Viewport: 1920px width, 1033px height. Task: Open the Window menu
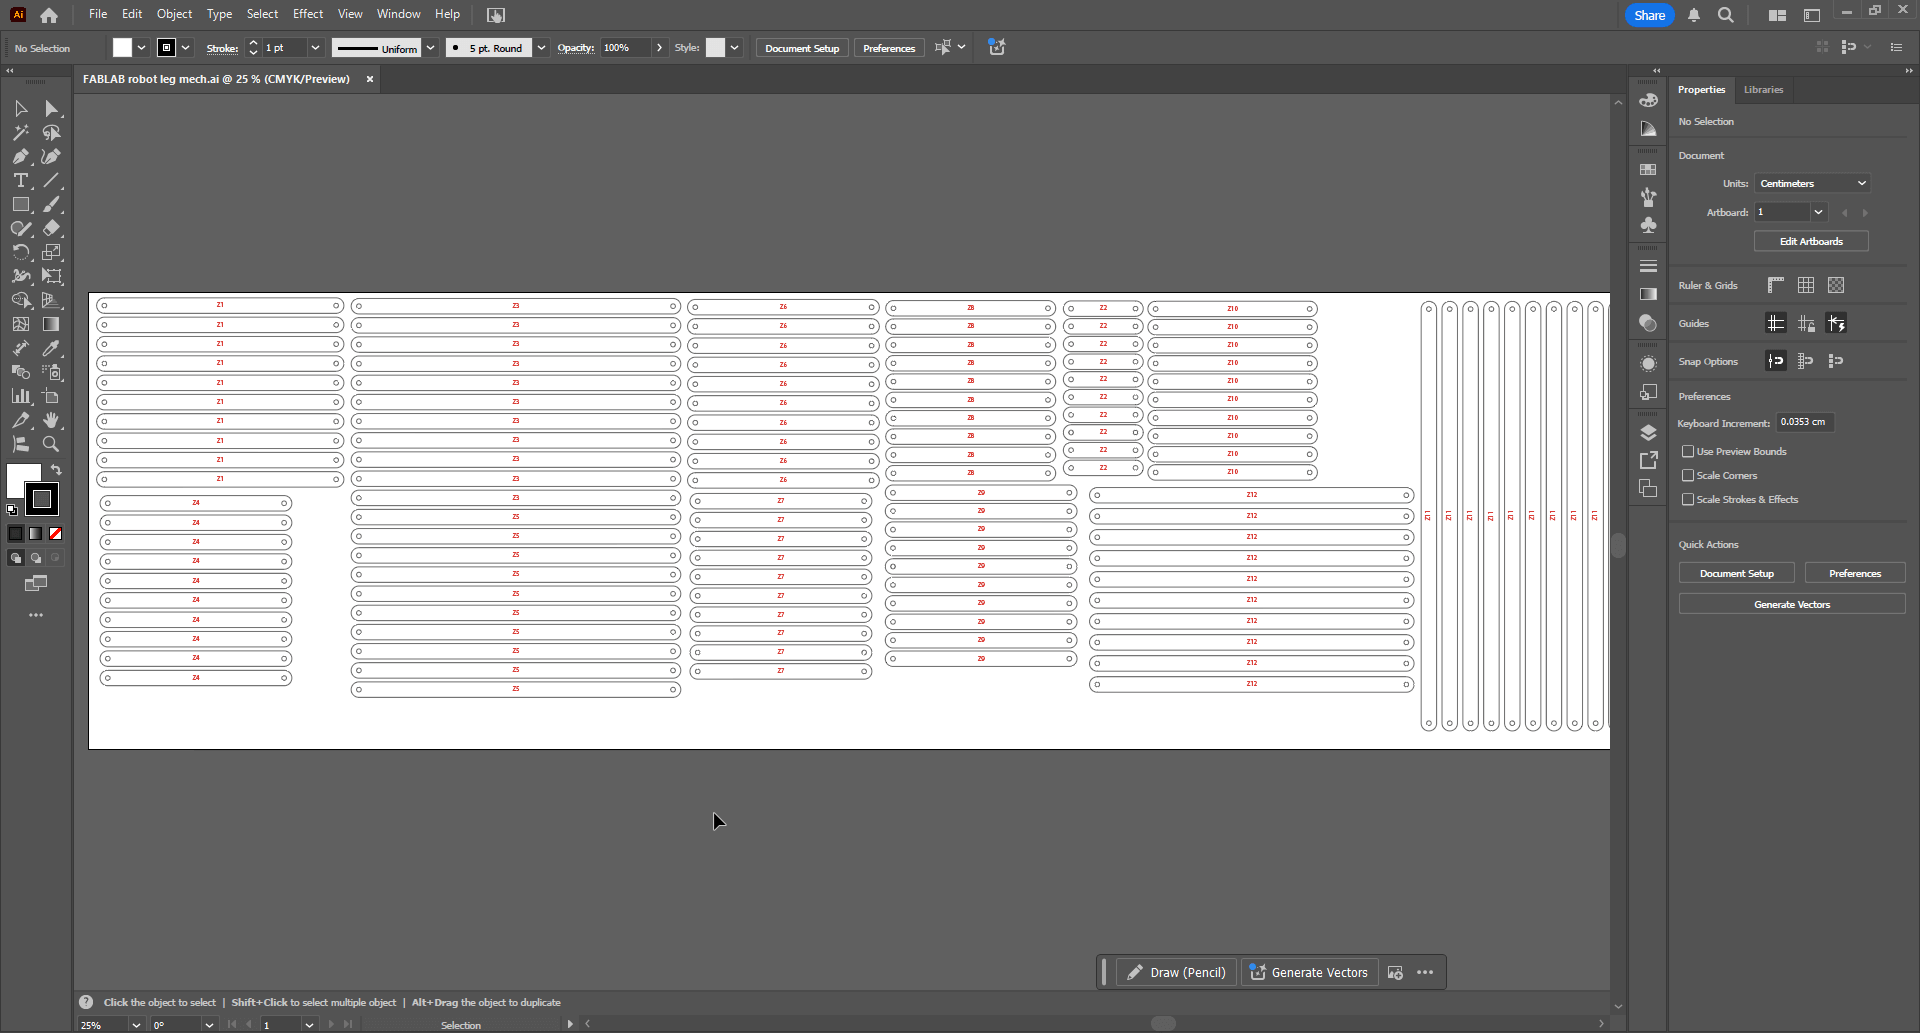[398, 14]
